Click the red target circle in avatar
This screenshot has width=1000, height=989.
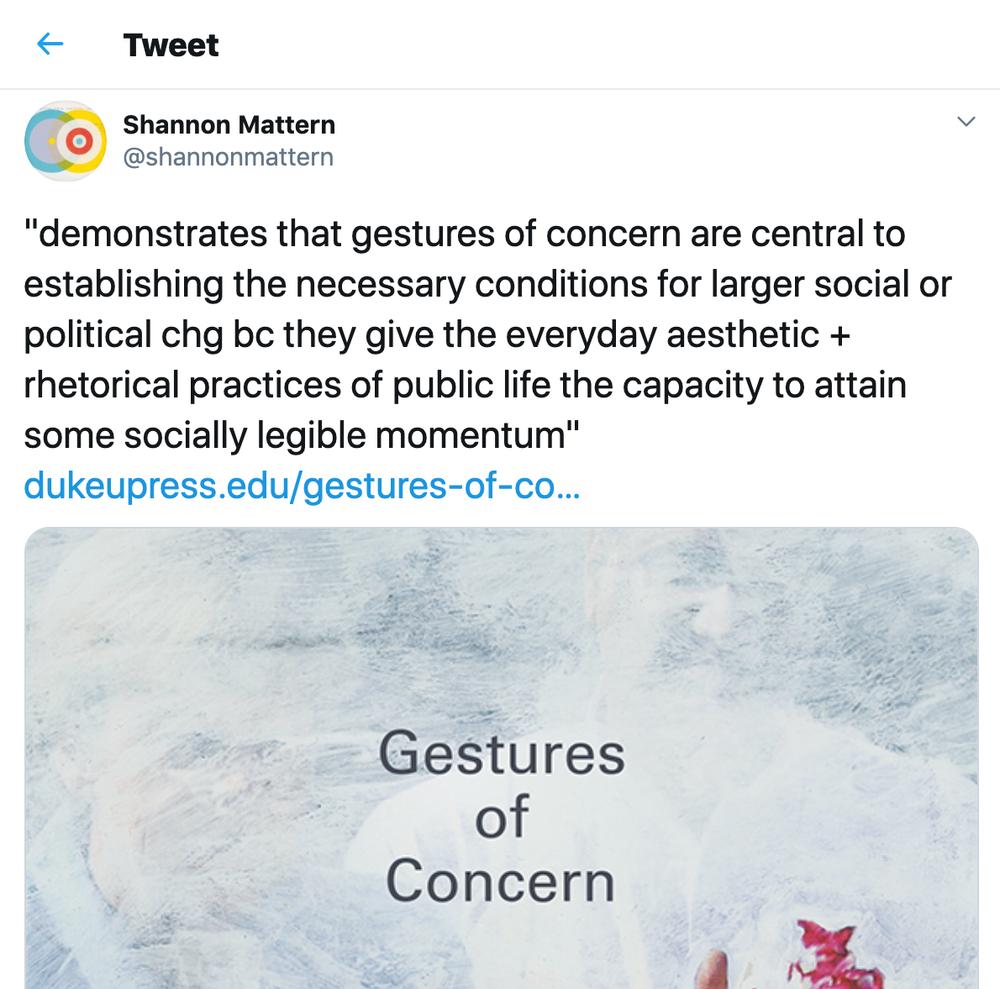79,140
